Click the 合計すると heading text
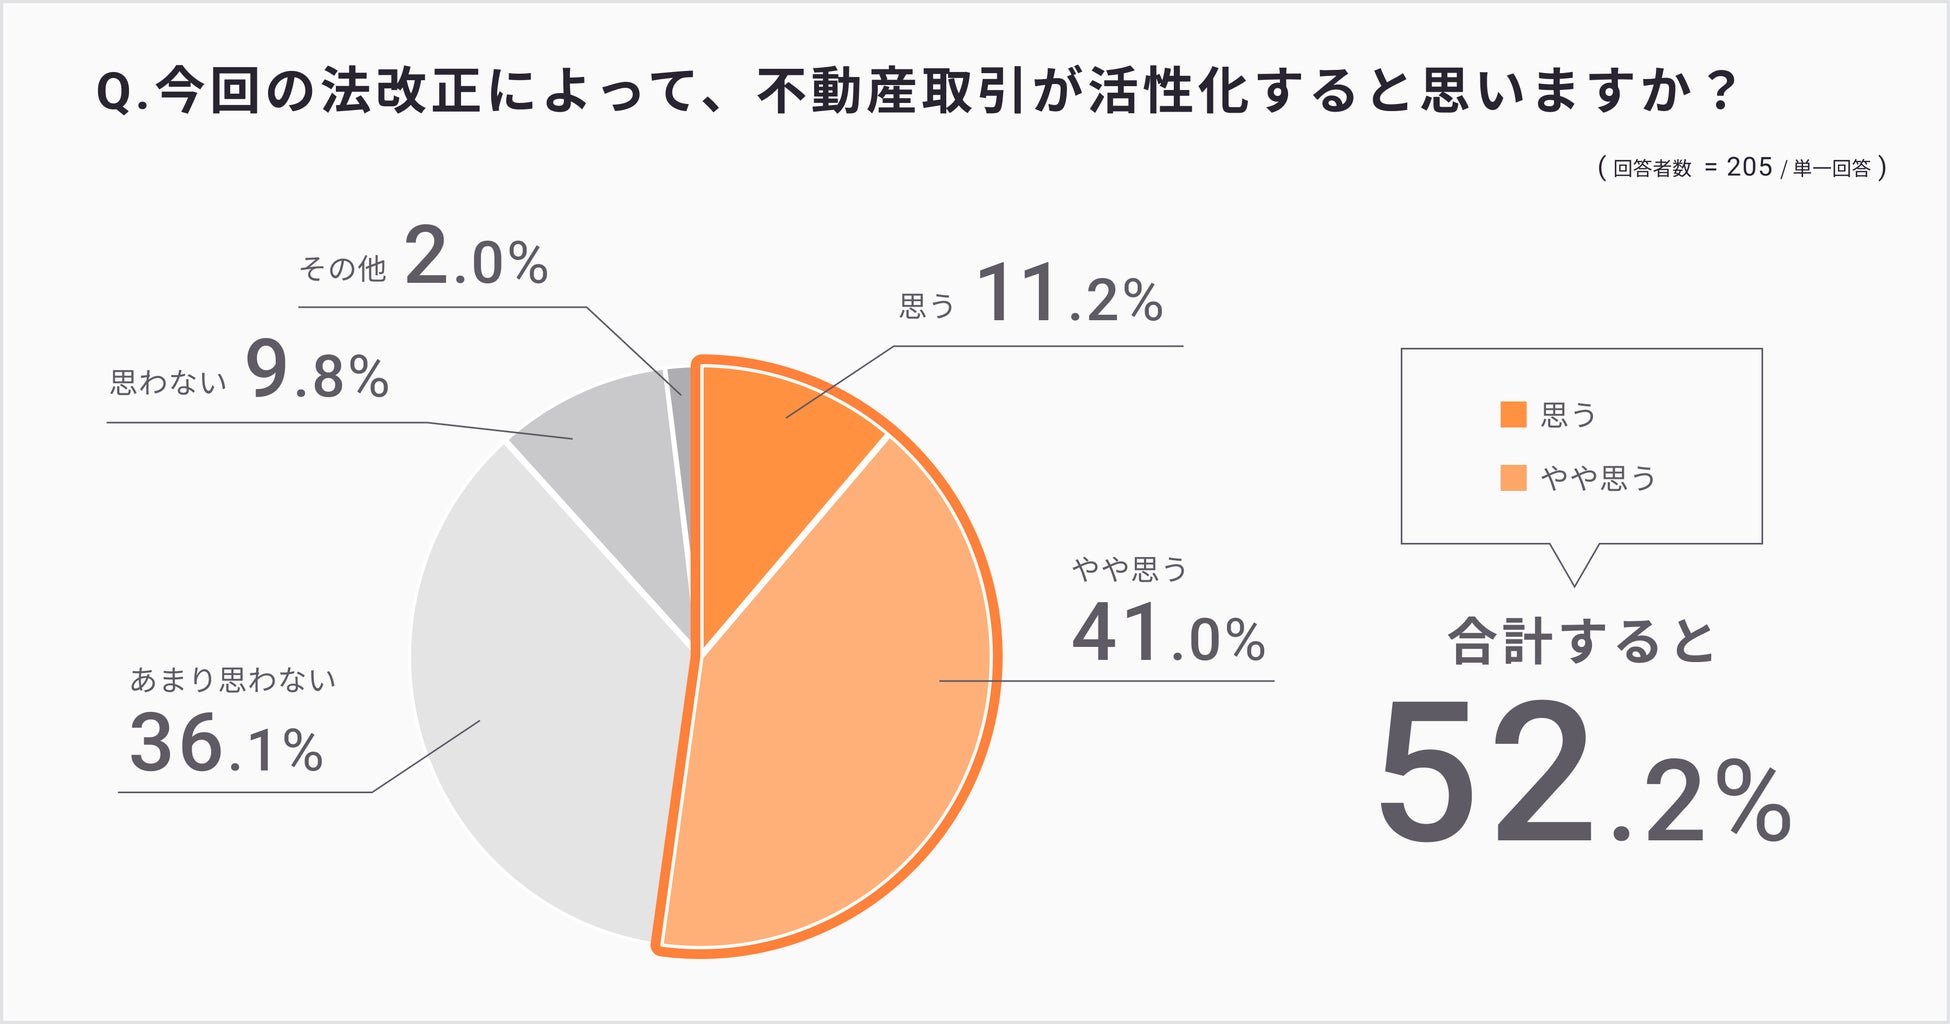The height and width of the screenshot is (1024, 1950). [x=1581, y=642]
